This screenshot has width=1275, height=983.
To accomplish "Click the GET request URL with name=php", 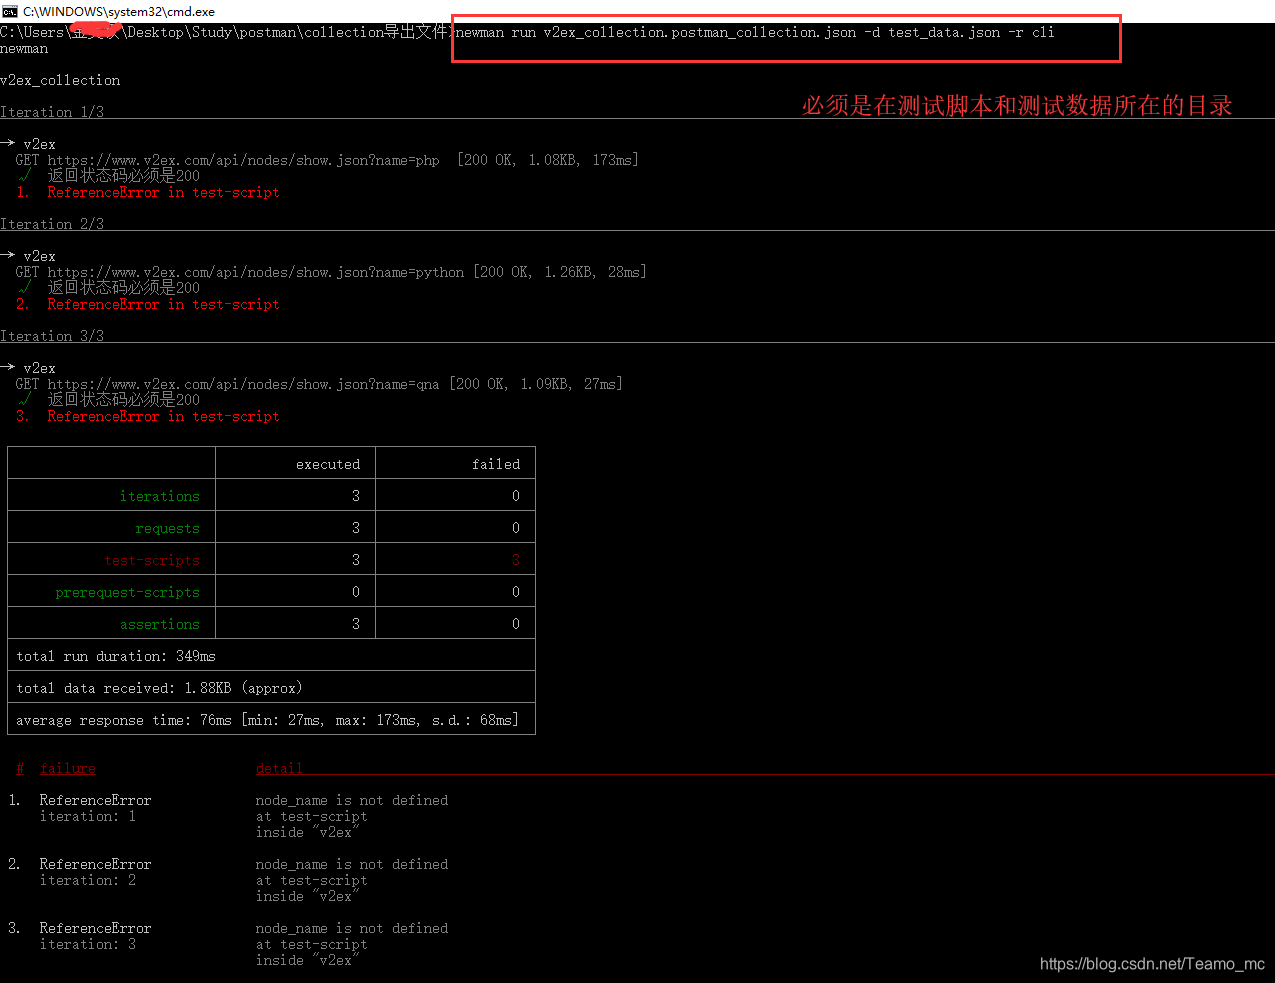I will (243, 160).
